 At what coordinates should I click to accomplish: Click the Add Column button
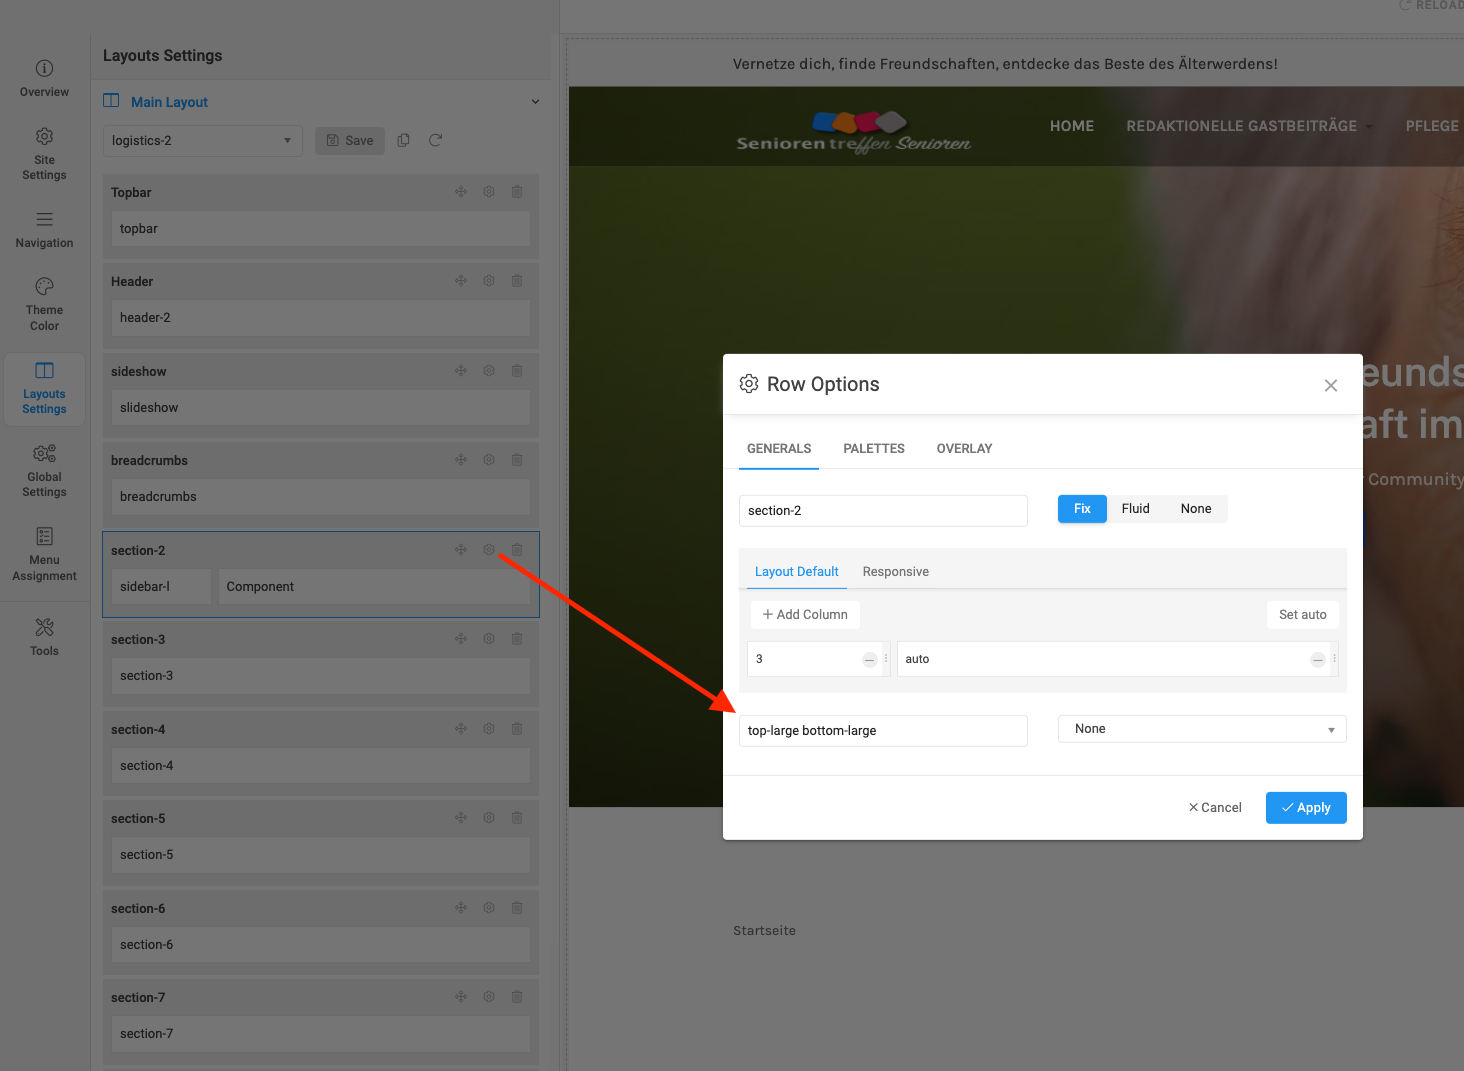(805, 615)
